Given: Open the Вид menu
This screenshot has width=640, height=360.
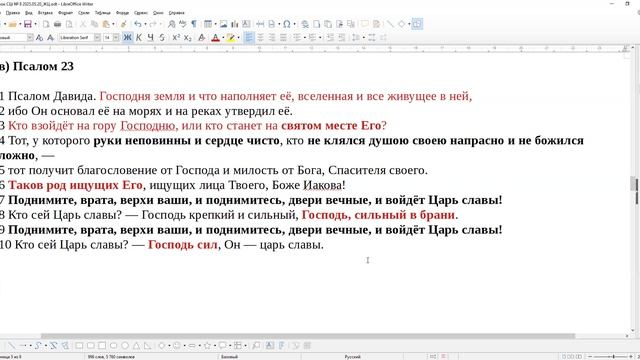Looking at the screenshot, I should pyautogui.click(x=29, y=13).
